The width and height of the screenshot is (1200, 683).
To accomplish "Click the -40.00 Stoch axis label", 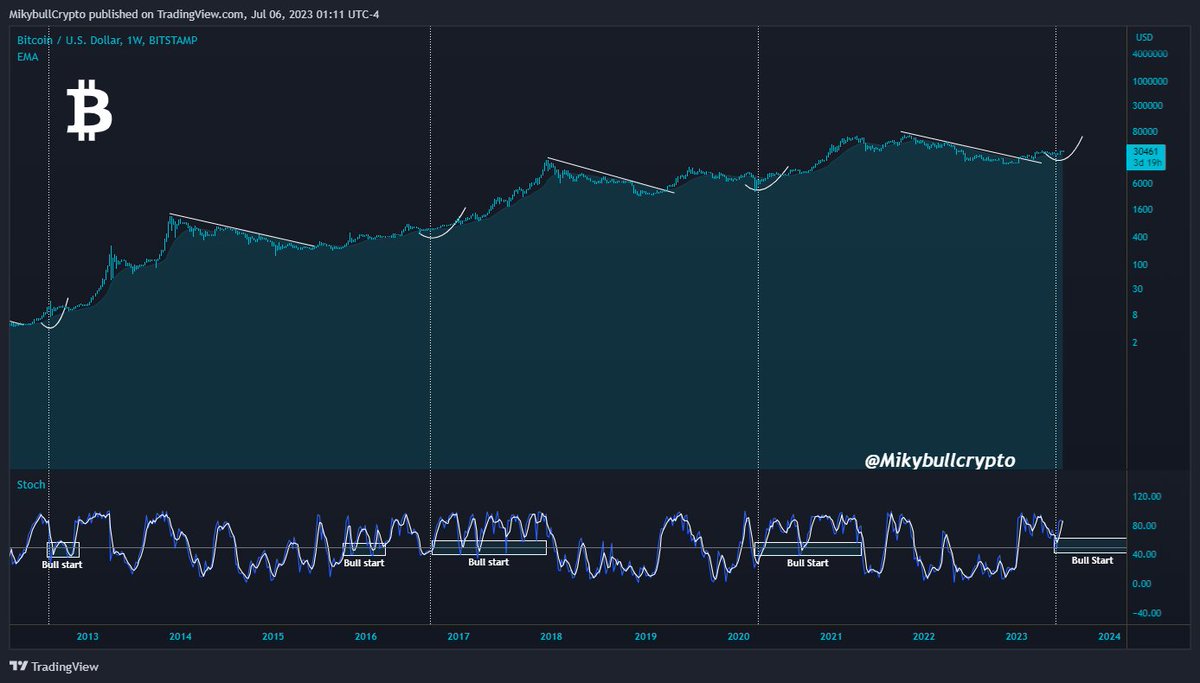I will [x=1147, y=614].
